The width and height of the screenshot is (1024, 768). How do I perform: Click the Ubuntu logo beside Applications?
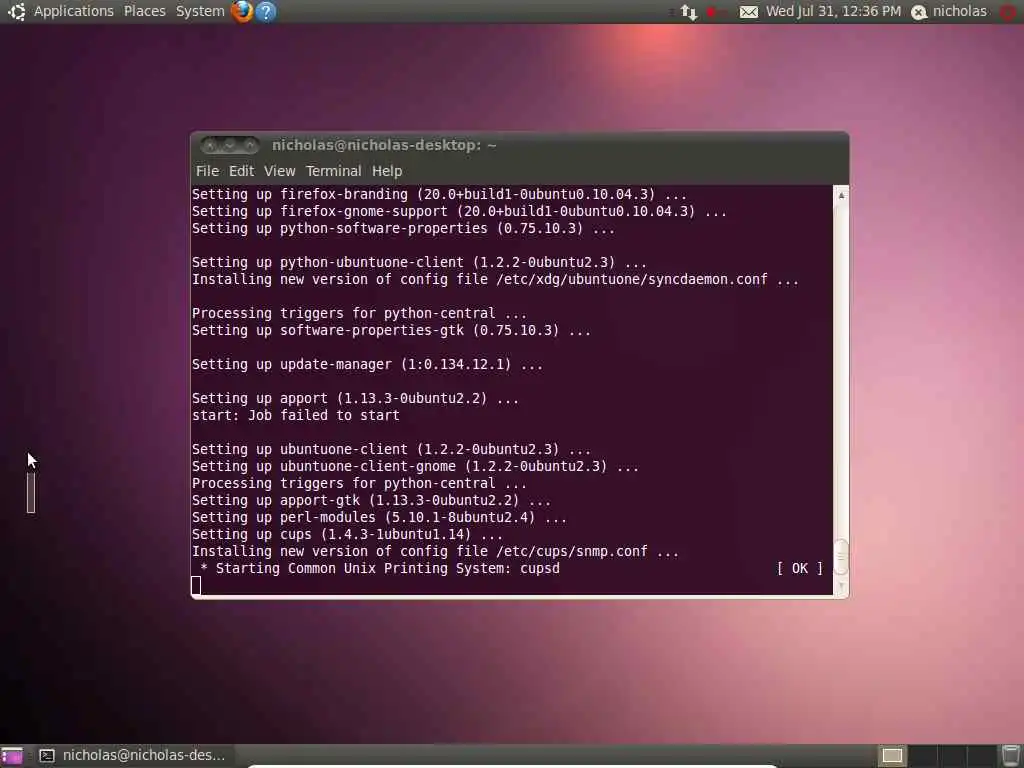[x=16, y=11]
